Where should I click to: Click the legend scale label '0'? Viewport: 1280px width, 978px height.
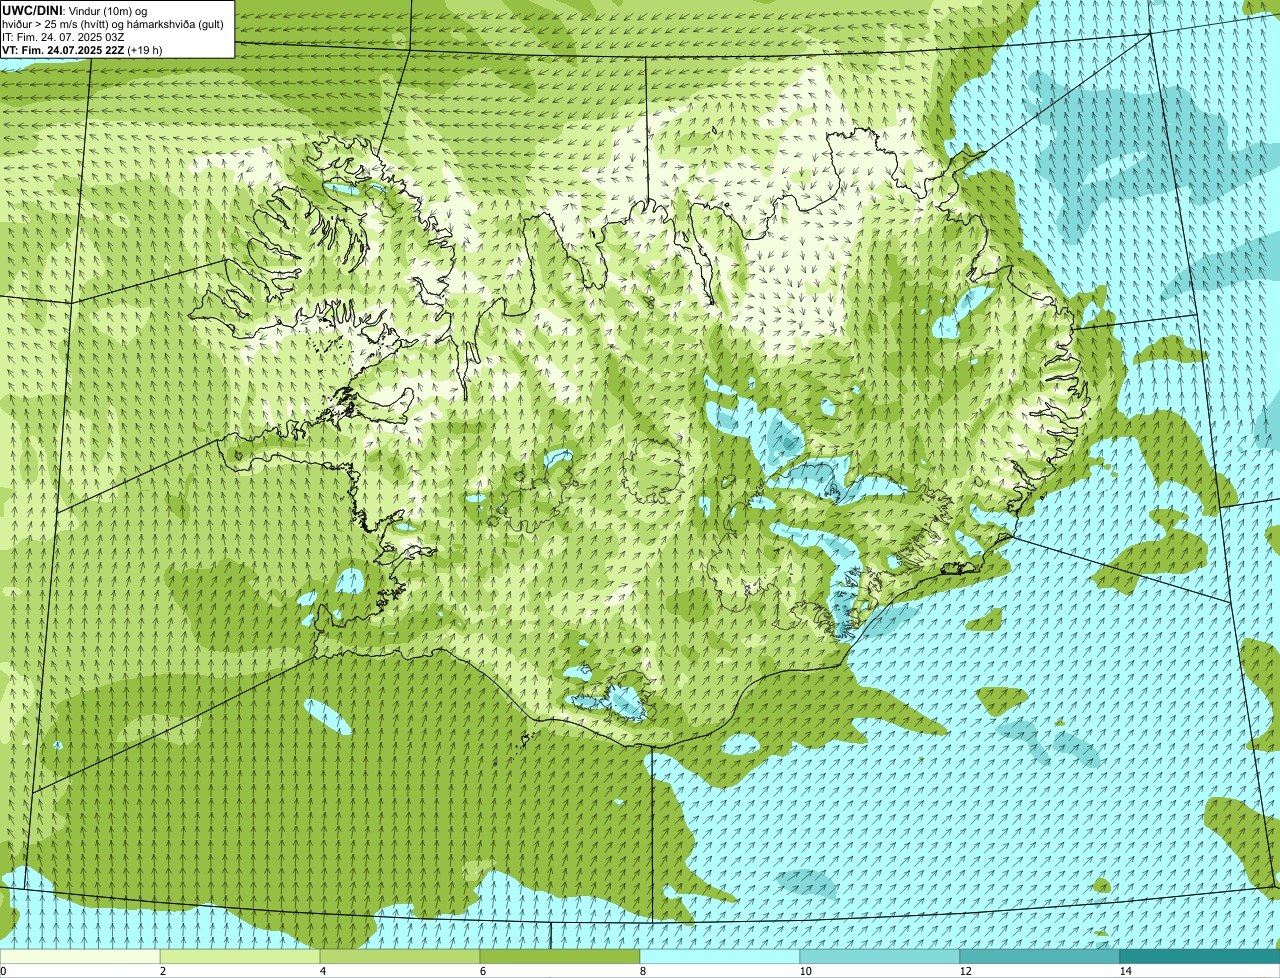pos(3,971)
